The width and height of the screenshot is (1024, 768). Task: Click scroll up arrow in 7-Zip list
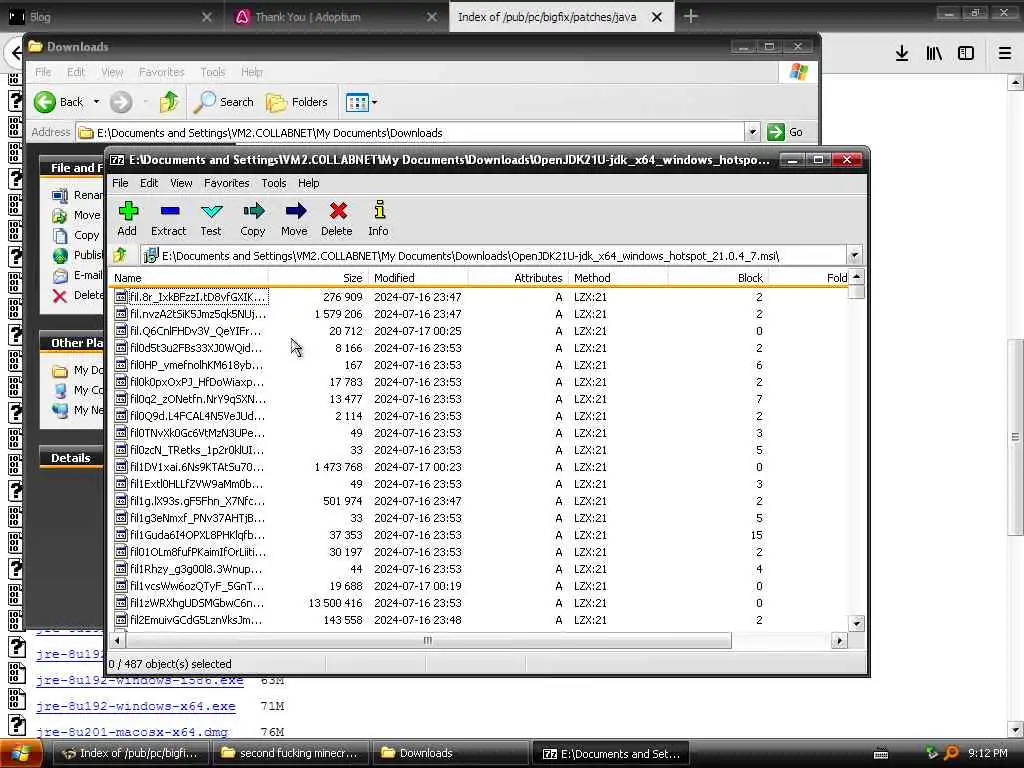coord(857,278)
